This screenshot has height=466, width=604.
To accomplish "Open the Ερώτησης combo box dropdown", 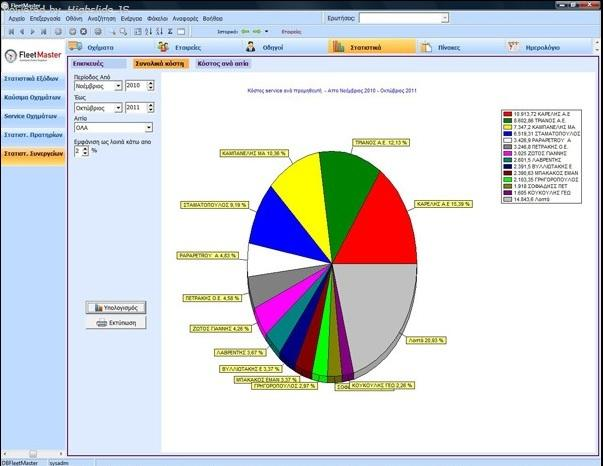I will point(445,18).
